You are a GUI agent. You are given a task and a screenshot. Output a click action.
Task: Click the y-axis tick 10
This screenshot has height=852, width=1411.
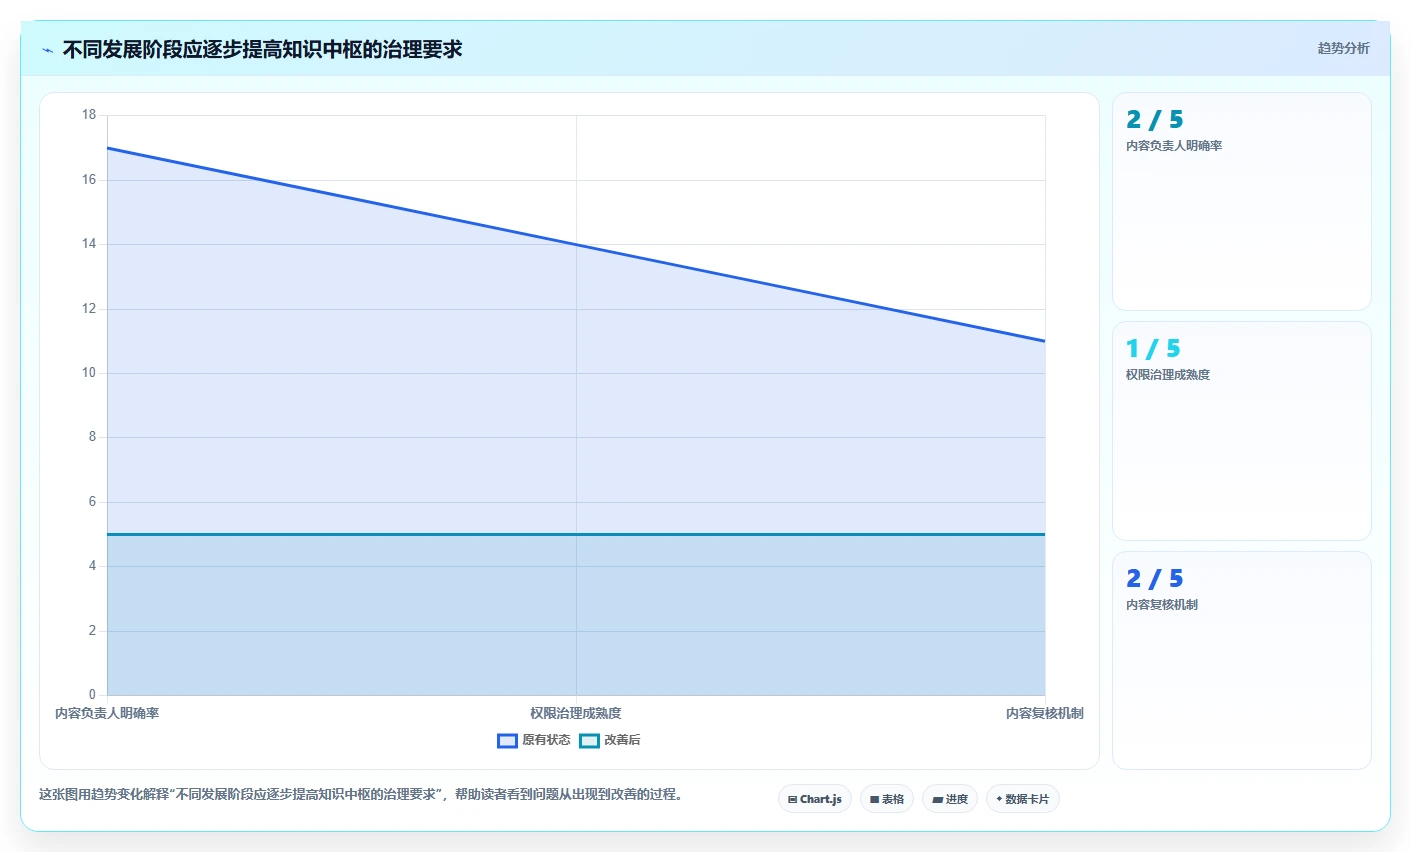click(x=89, y=373)
